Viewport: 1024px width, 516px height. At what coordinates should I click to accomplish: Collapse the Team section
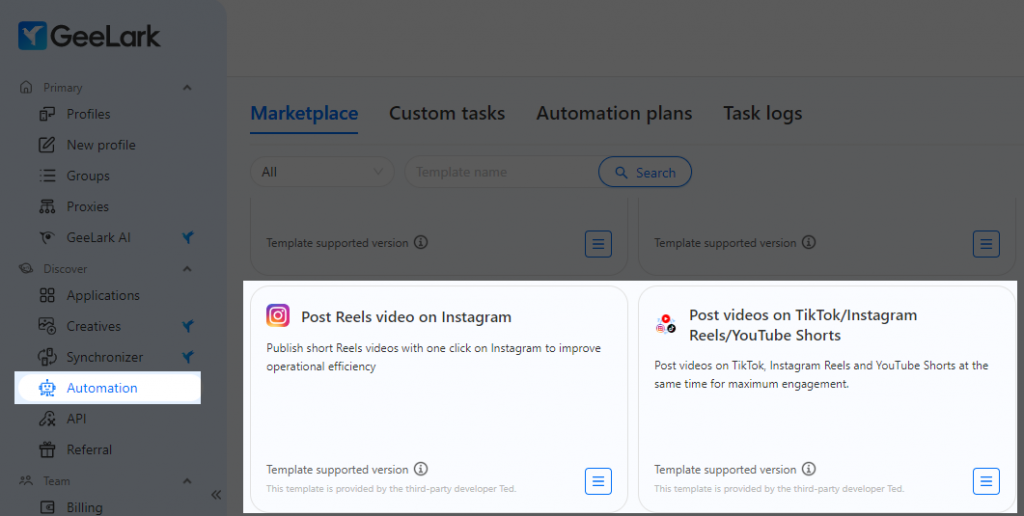tap(187, 481)
